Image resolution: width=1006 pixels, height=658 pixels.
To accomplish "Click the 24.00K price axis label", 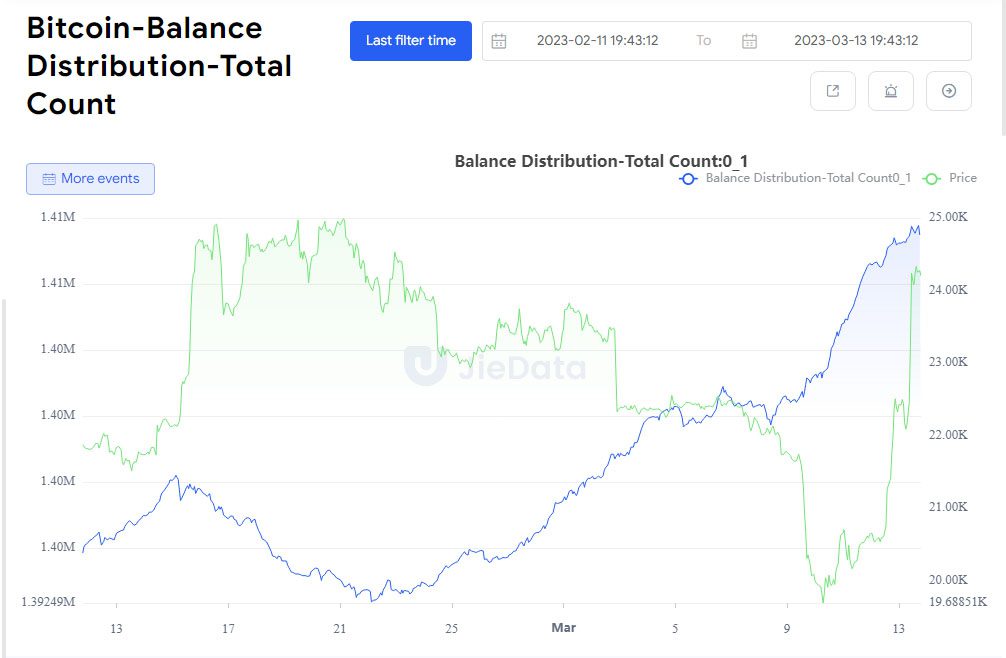I will pos(948,290).
